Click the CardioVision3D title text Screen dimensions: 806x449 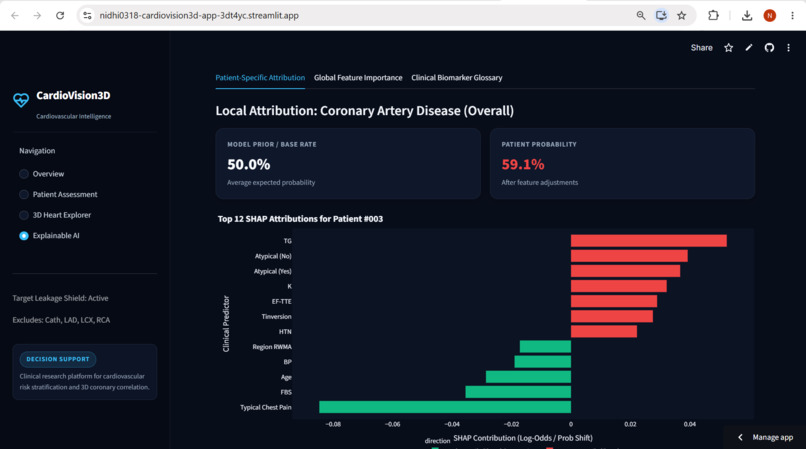pyautogui.click(x=73, y=96)
